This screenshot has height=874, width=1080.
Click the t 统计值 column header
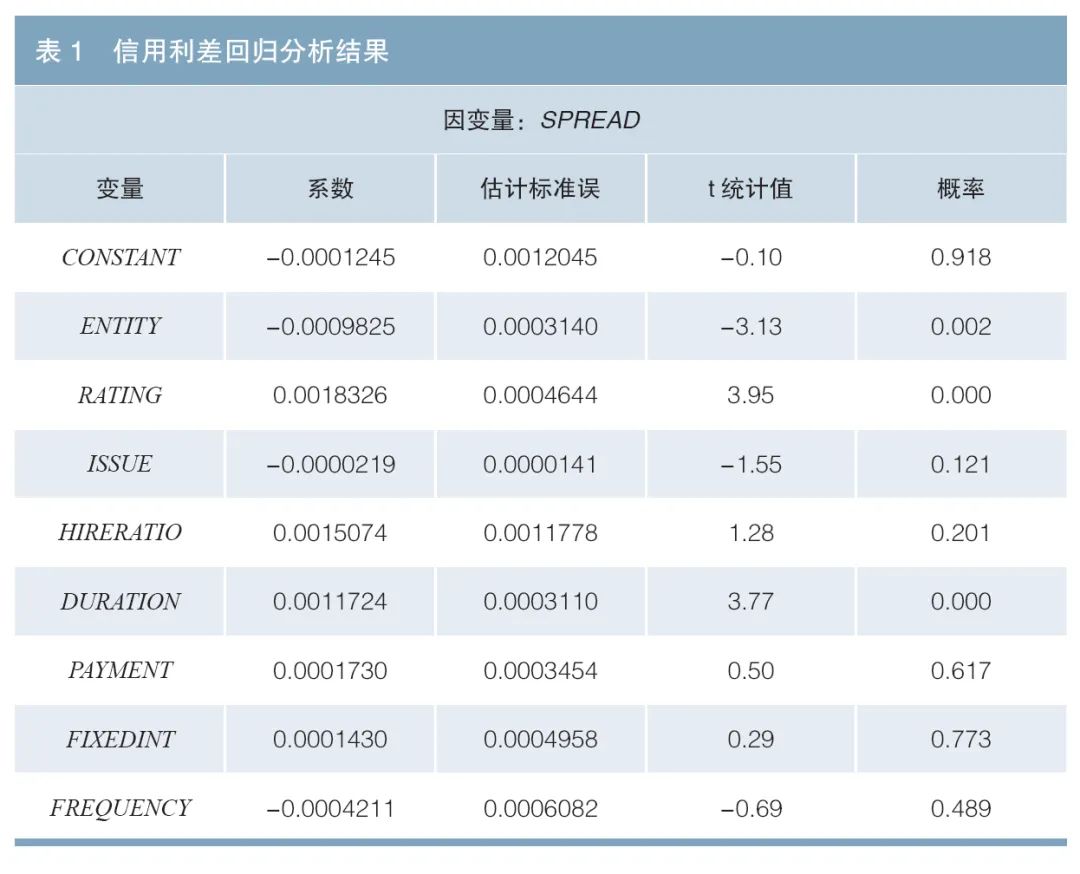pos(751,189)
